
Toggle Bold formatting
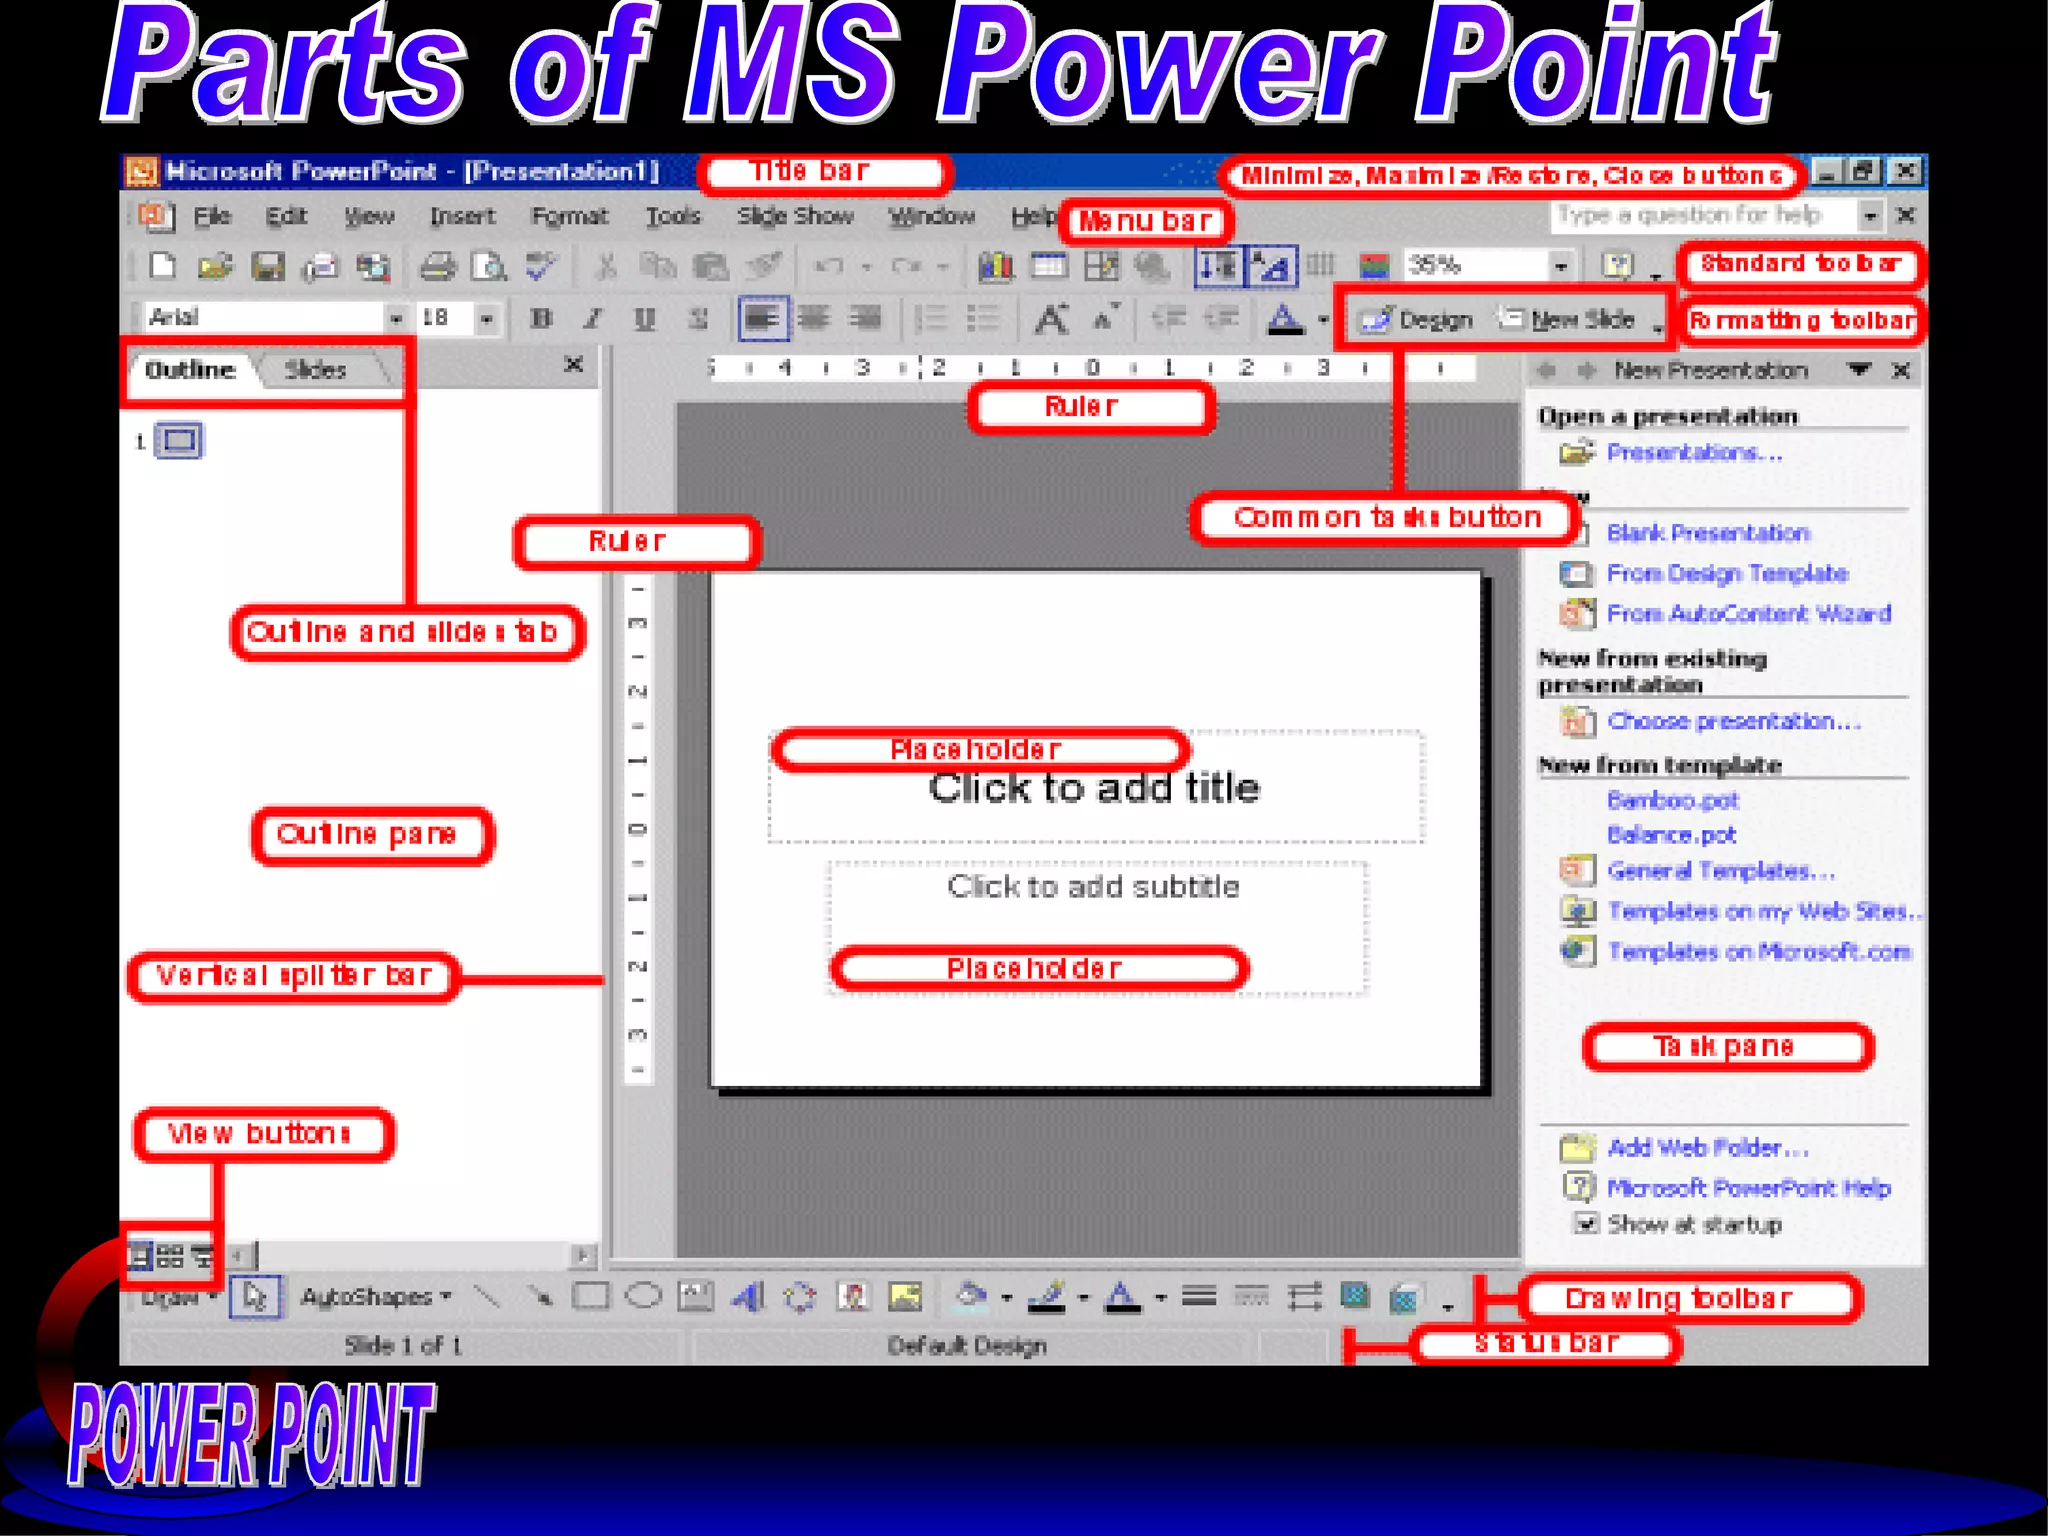541,319
